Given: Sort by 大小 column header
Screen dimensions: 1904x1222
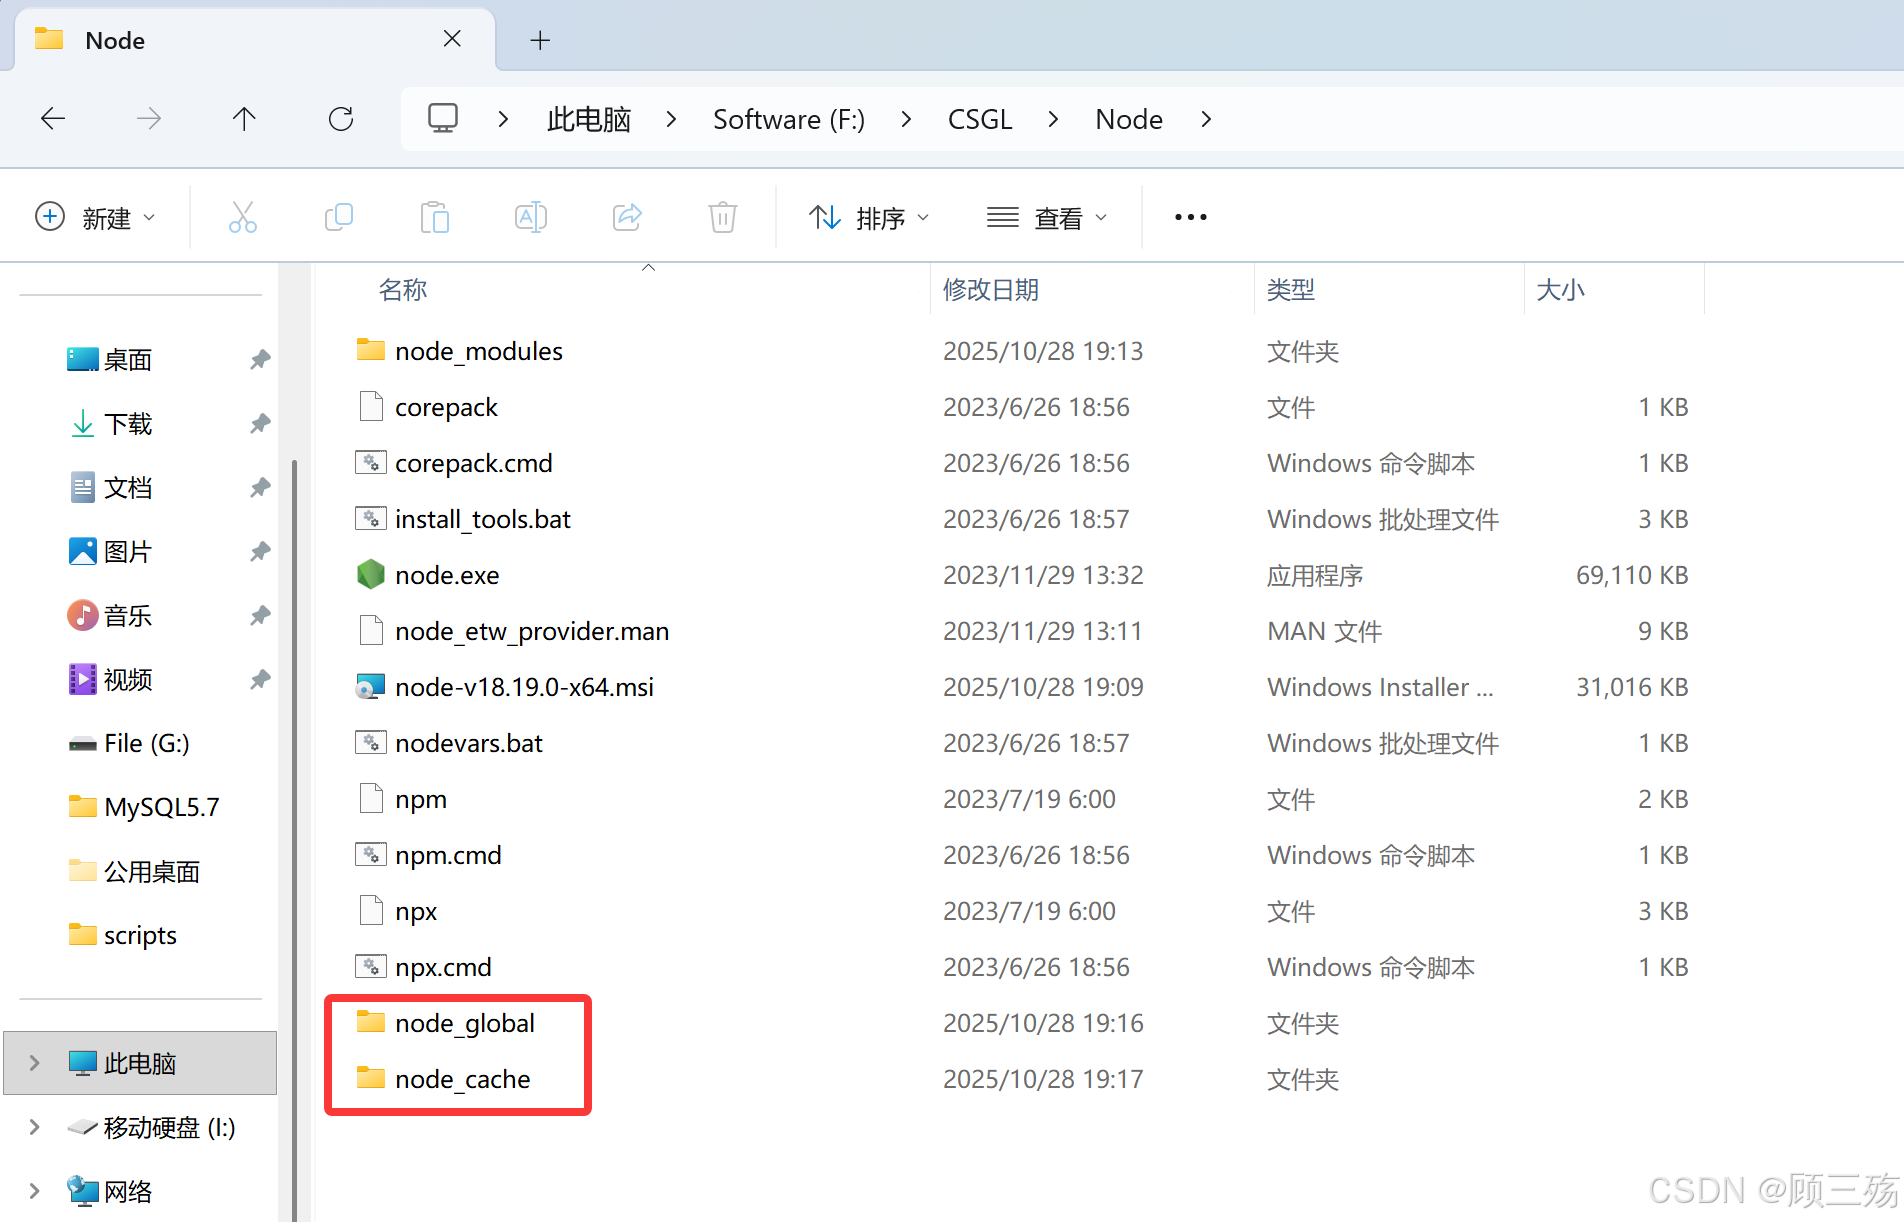Looking at the screenshot, I should [x=1561, y=290].
